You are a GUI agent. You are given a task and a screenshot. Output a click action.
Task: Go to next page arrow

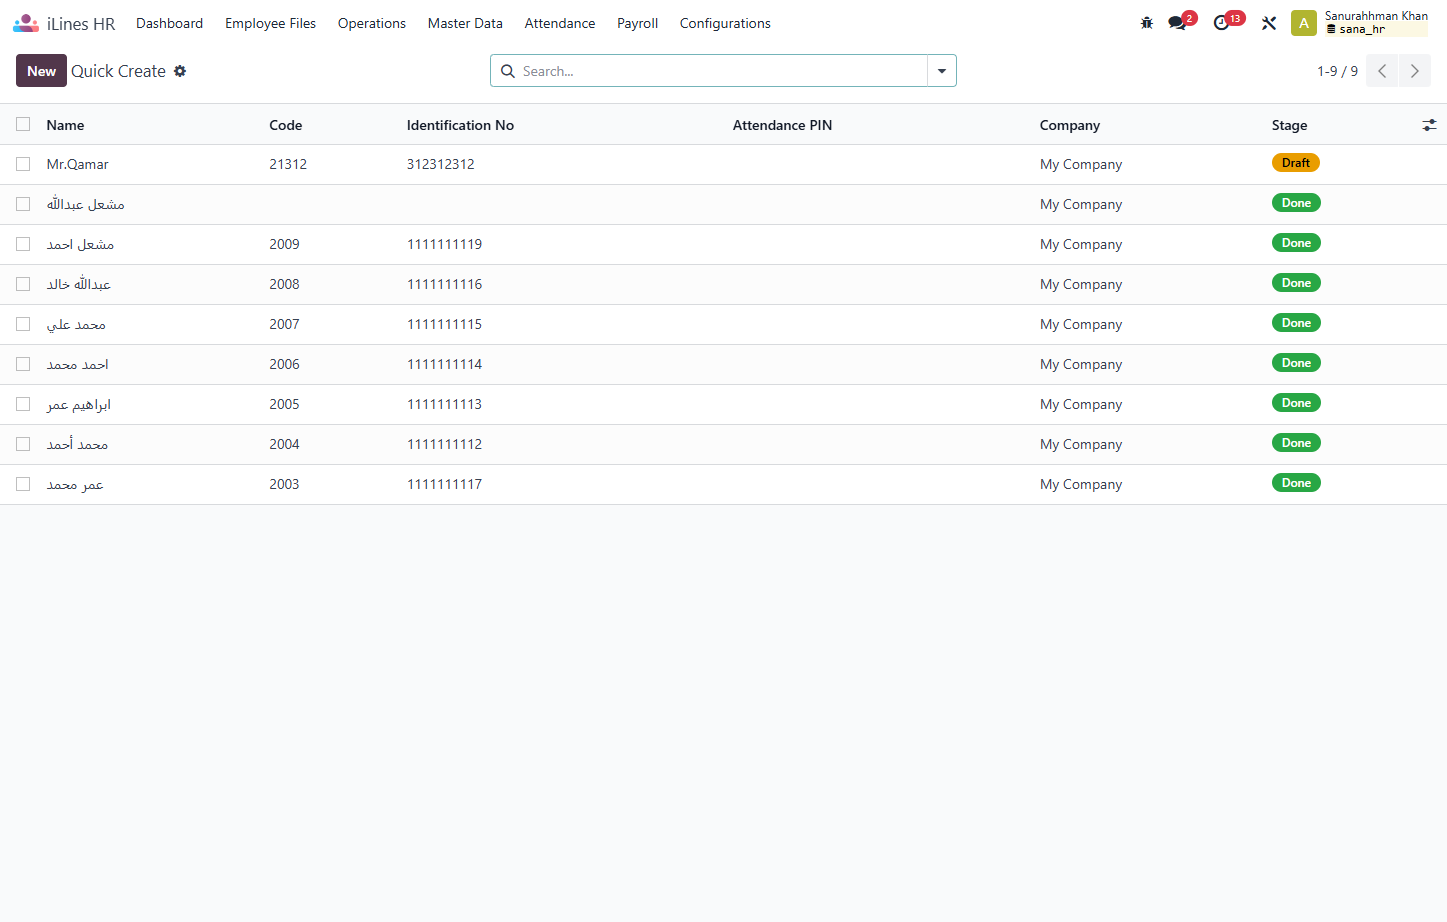click(1414, 71)
